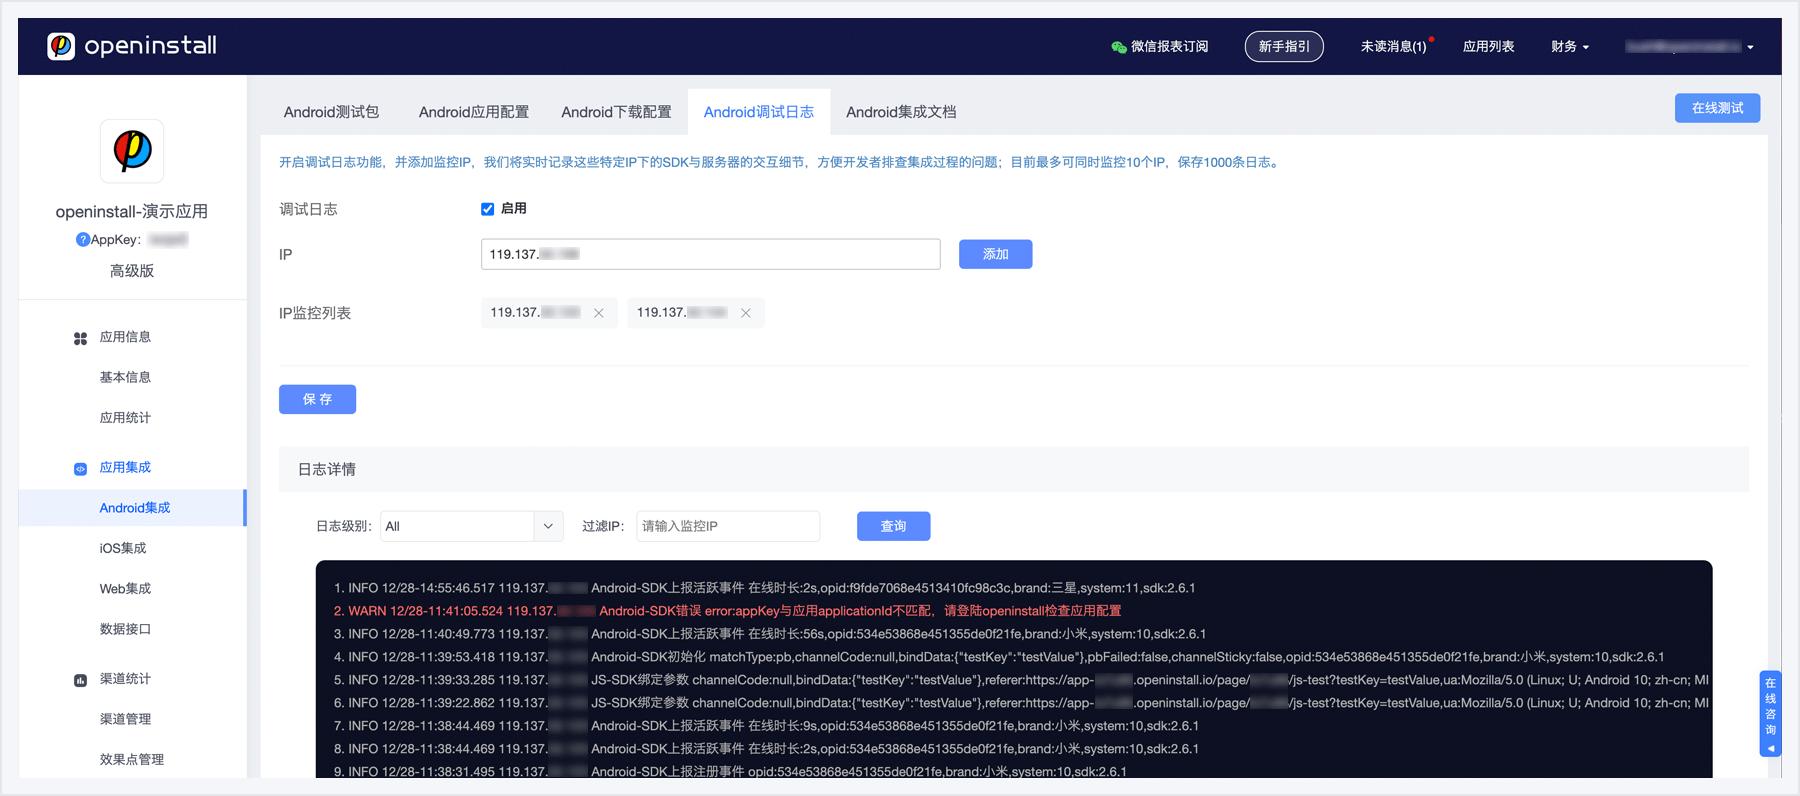
Task: Open the Android集成文档 tab
Action: [x=901, y=112]
